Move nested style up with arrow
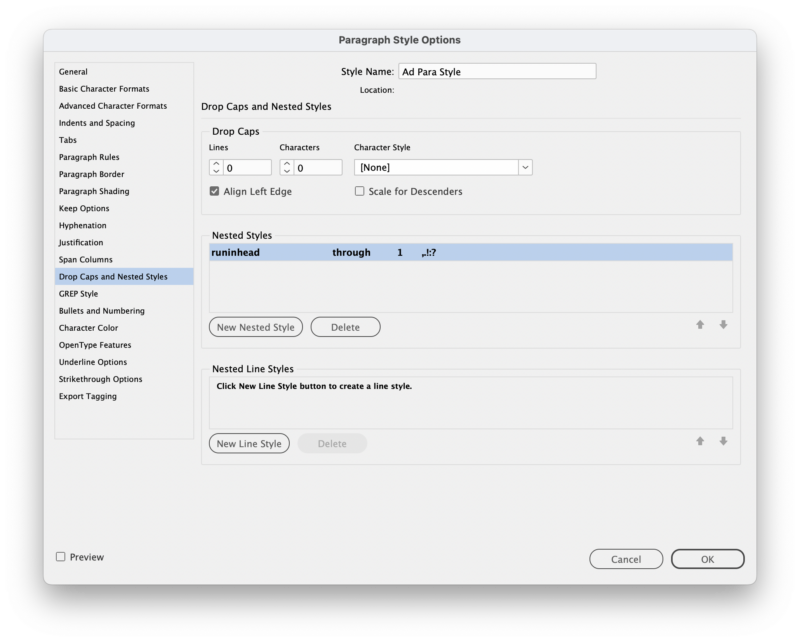 pyautogui.click(x=700, y=325)
